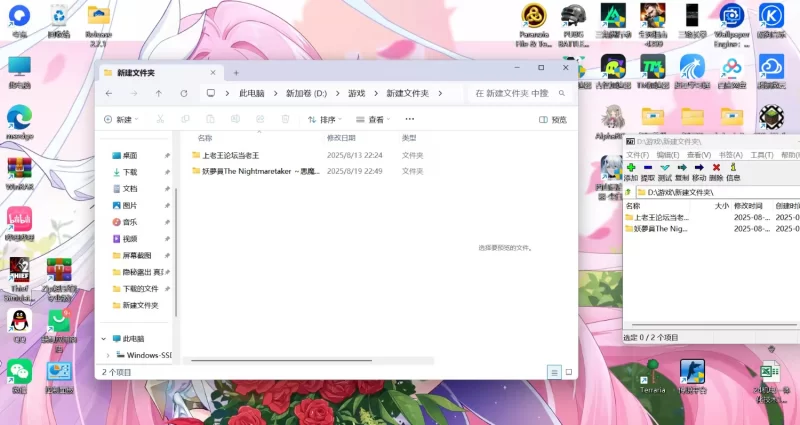Open the 新建 (New) dropdown in Explorer
This screenshot has width=800, height=425.
pyautogui.click(x=121, y=119)
